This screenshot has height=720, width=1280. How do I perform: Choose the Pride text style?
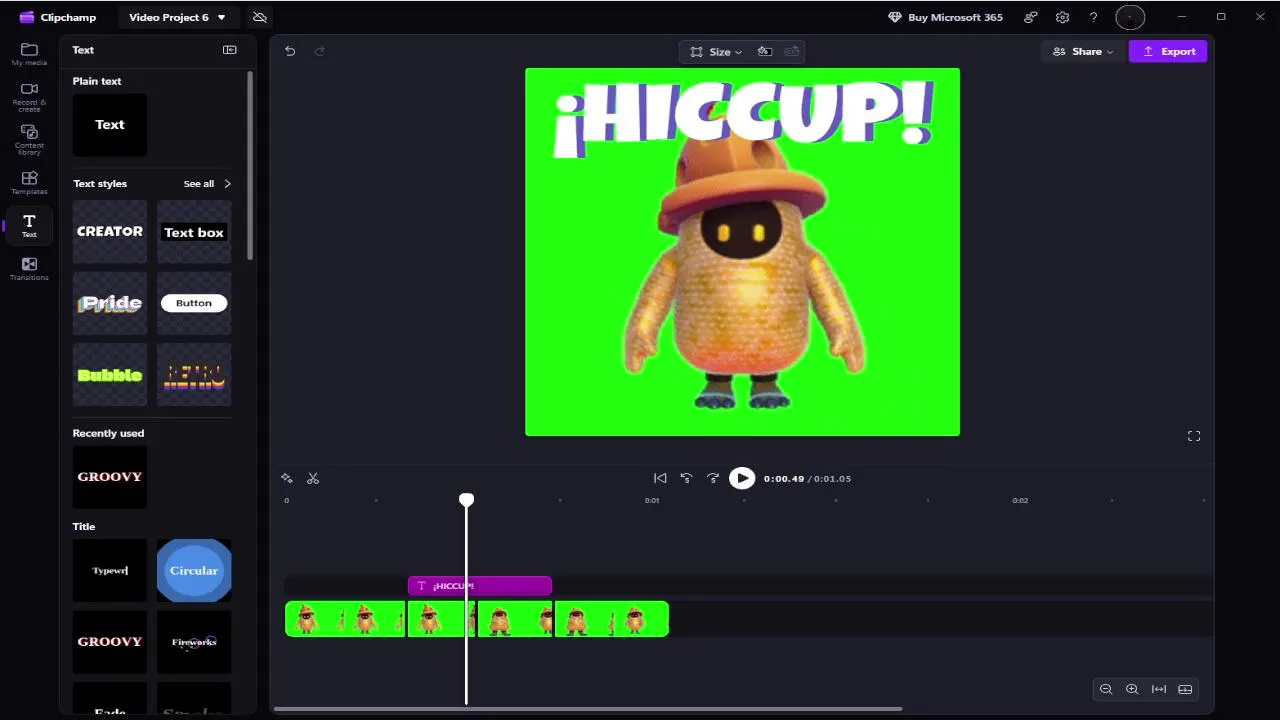(x=110, y=303)
